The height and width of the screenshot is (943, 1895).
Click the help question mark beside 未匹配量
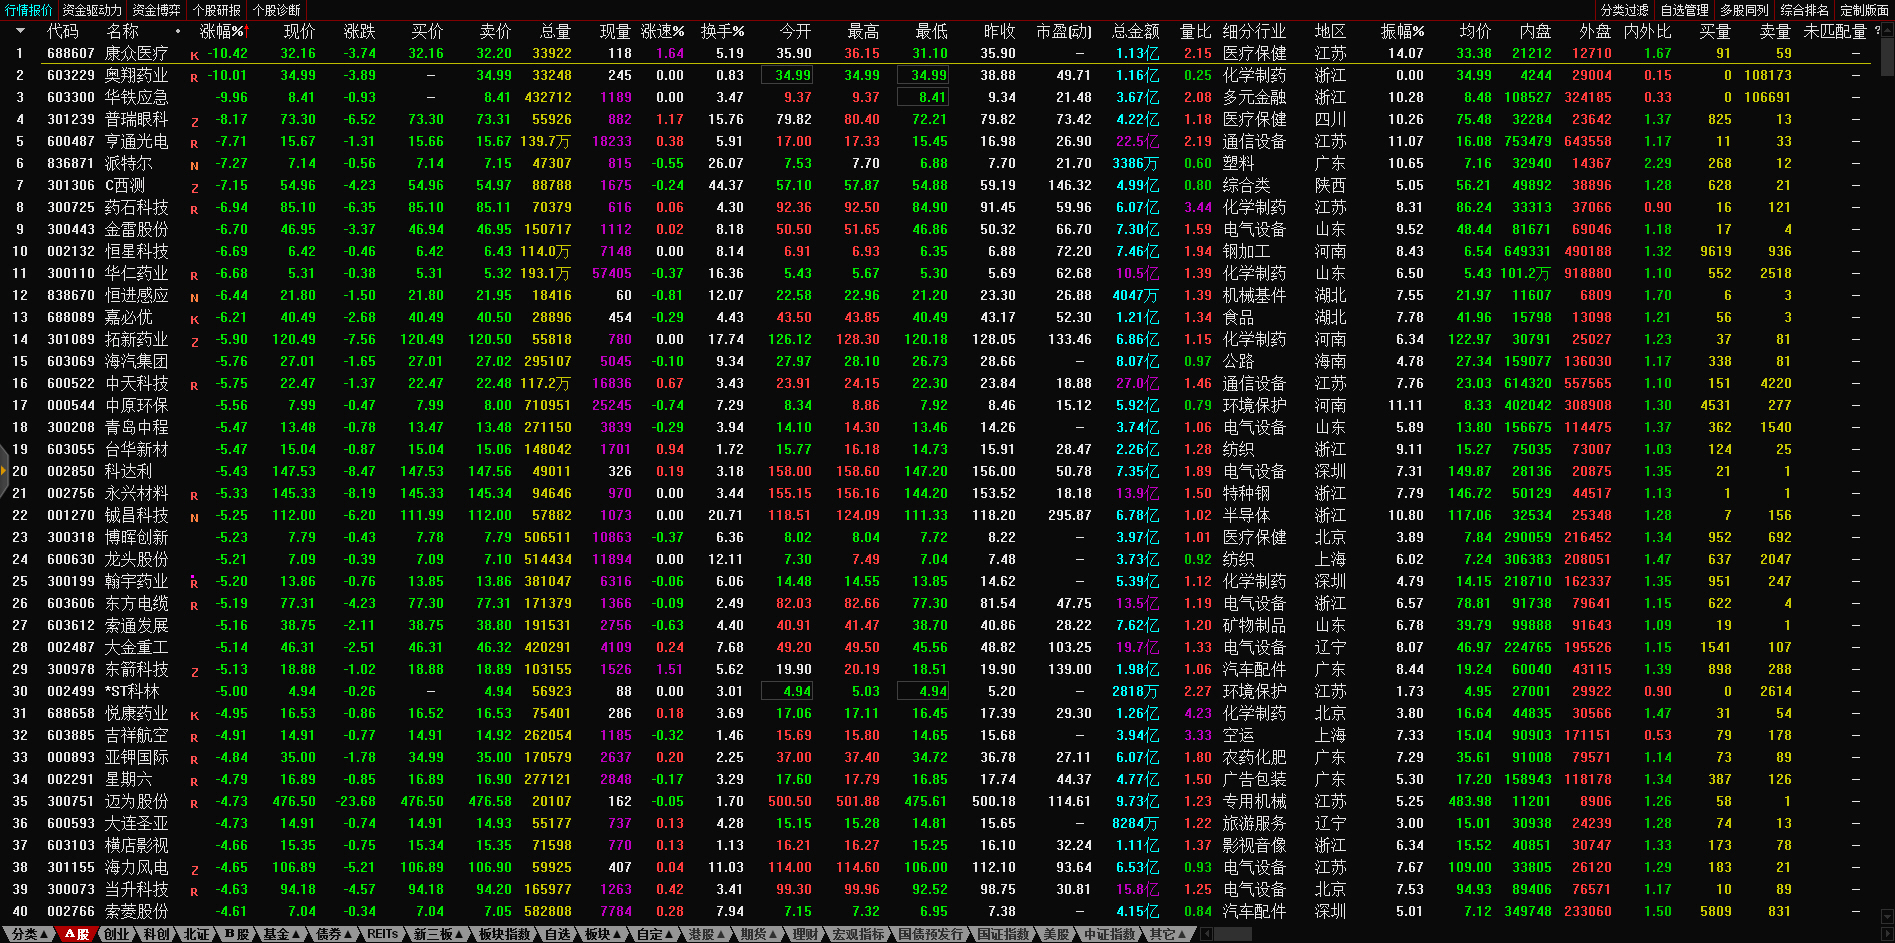pos(1877,31)
